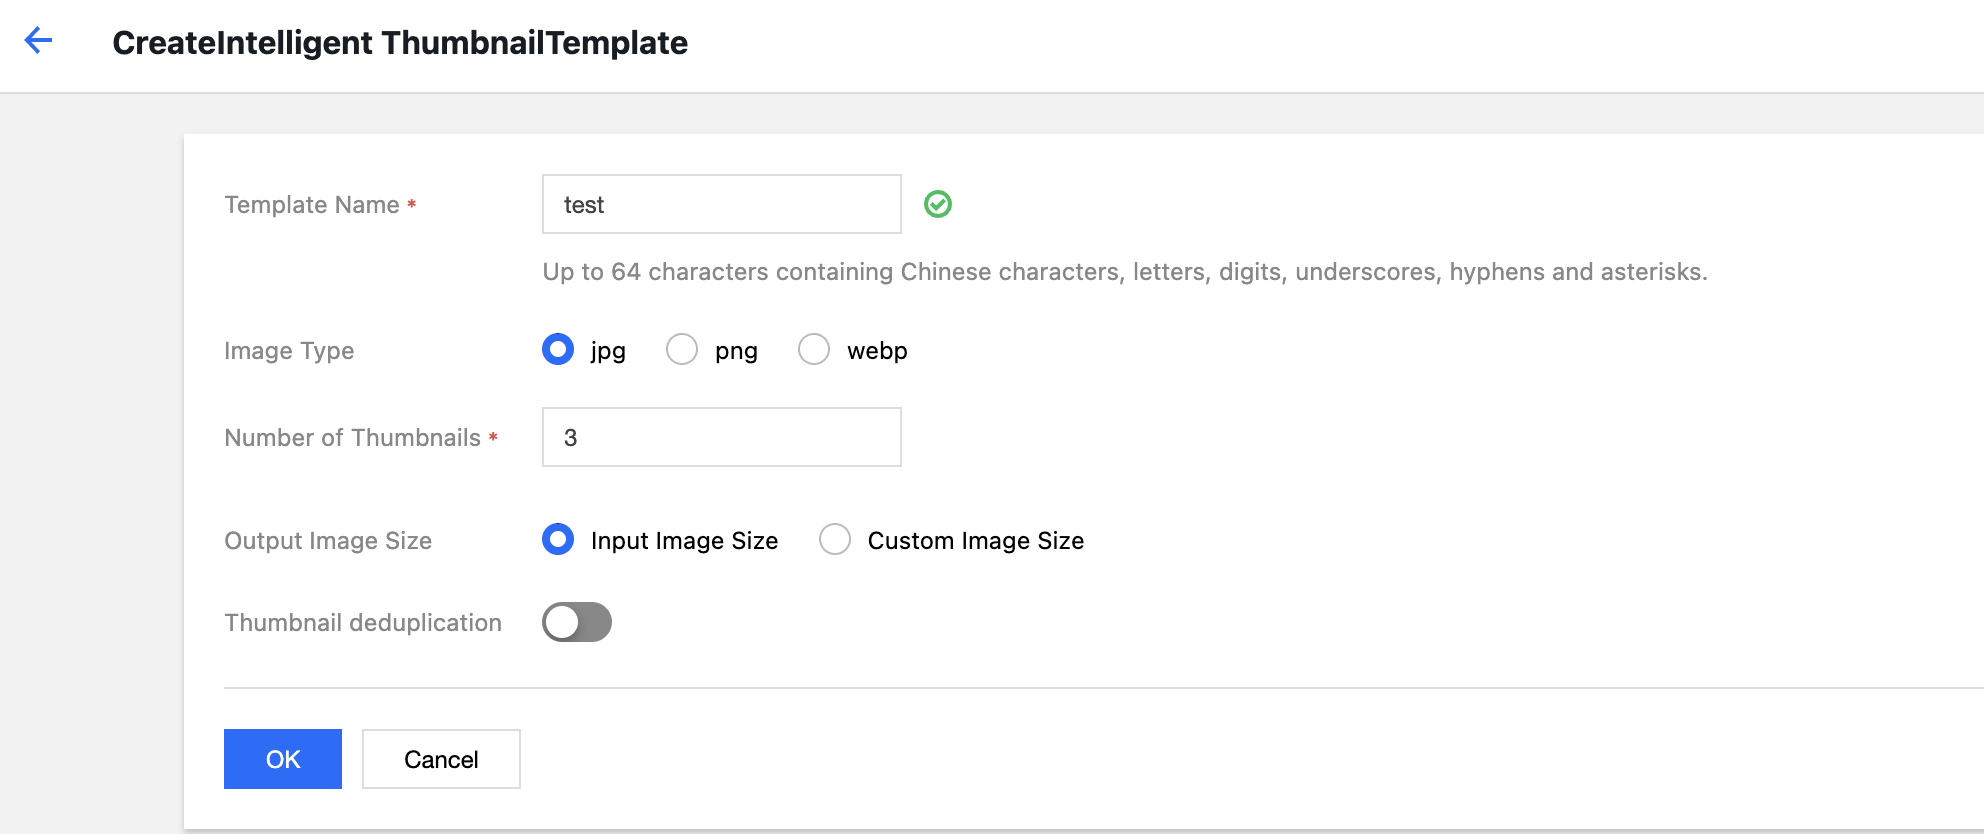
Task: Click the 64-character naming hint text
Action: [1125, 272]
